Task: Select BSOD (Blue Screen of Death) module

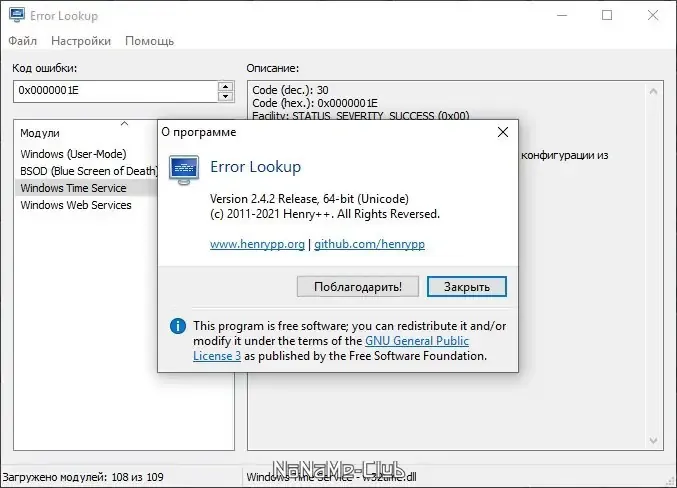Action: click(x=88, y=171)
